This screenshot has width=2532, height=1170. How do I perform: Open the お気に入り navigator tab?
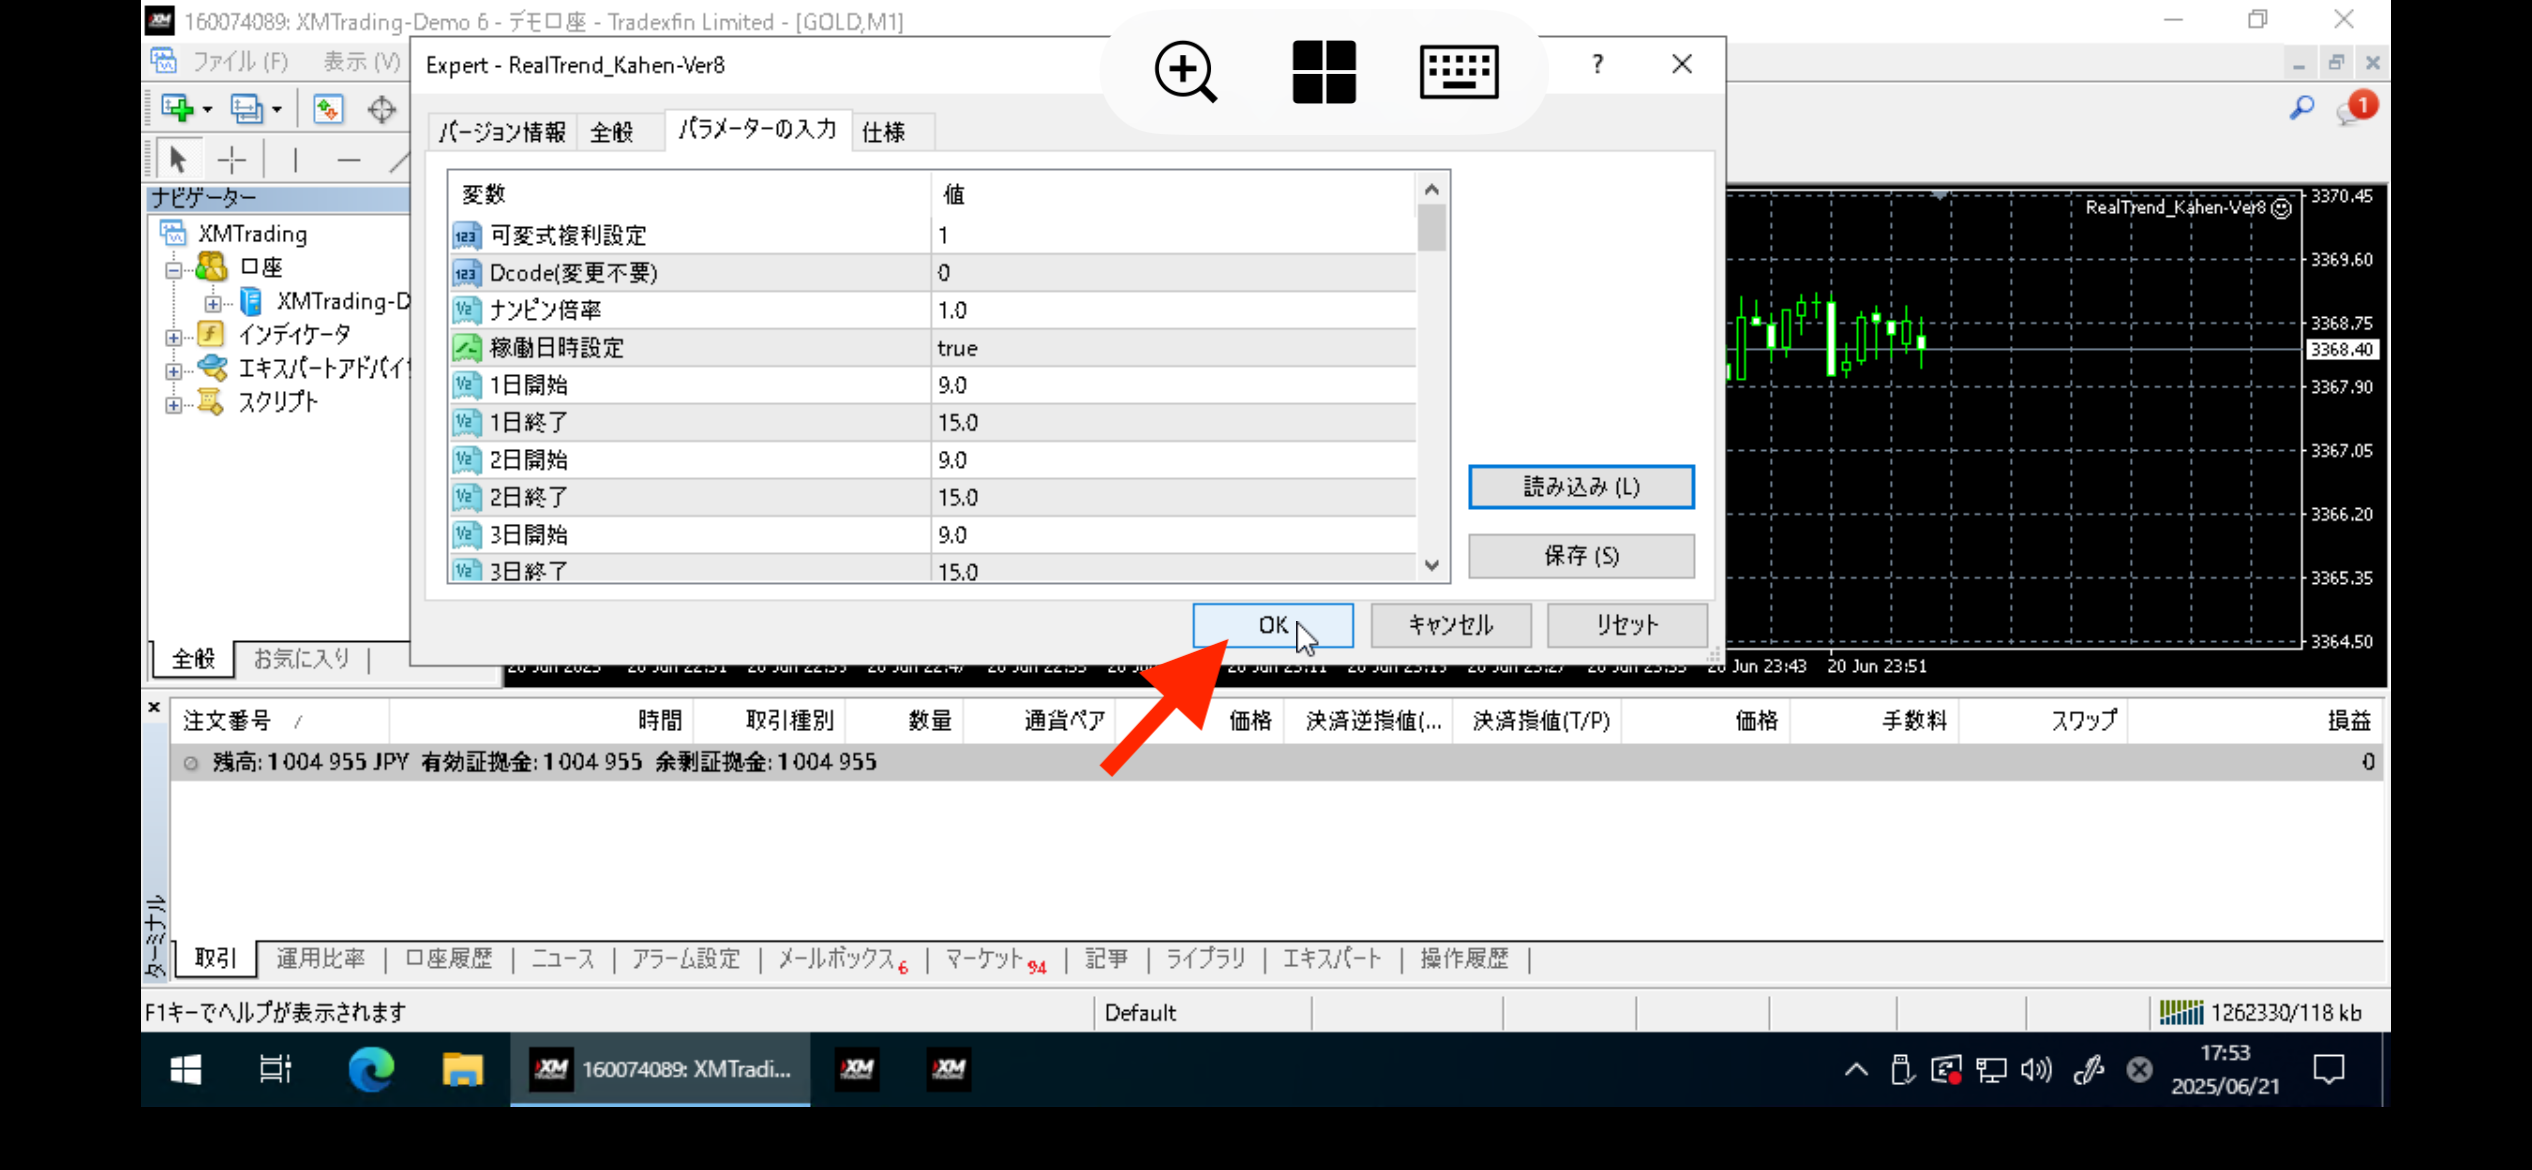(302, 658)
